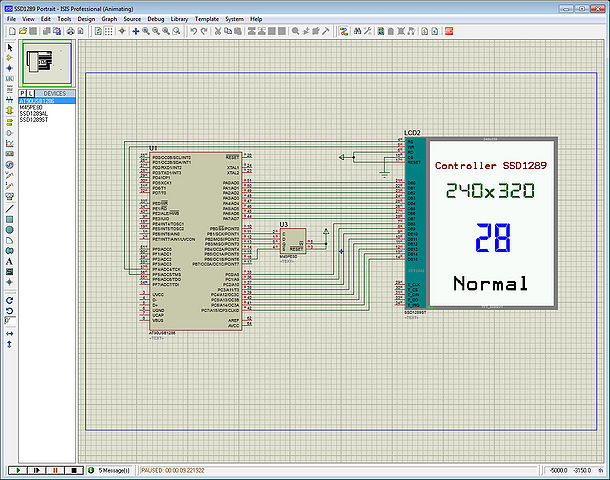
Task: Click the Print toolbar icon
Action: point(70,31)
